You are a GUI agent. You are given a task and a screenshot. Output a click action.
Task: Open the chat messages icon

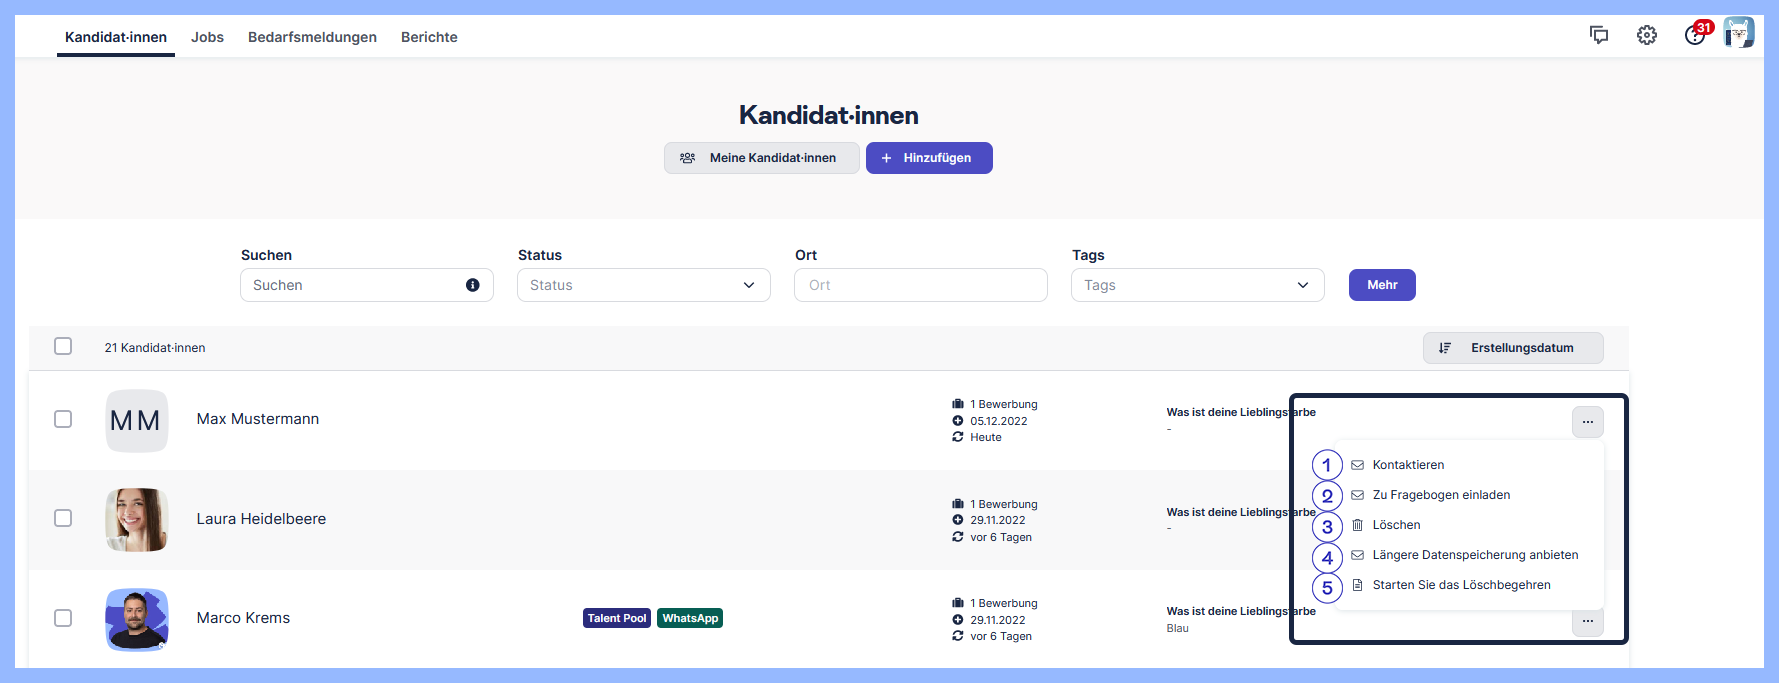pyautogui.click(x=1598, y=35)
